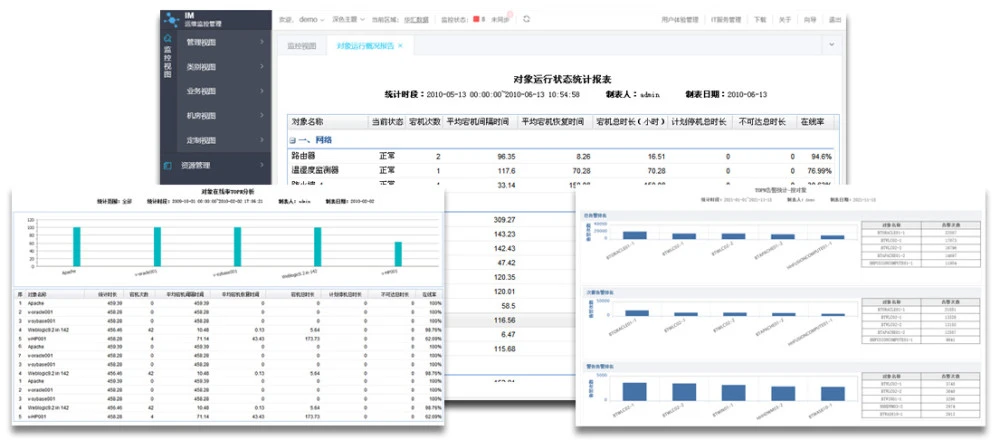This screenshot has height=440, width=1000.
Task: Select the highlighted 116.56 row value
Action: [x=504, y=320]
